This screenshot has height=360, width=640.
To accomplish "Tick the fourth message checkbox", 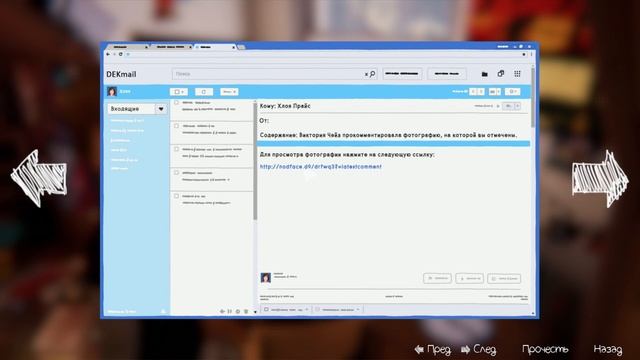I will (177, 173).
